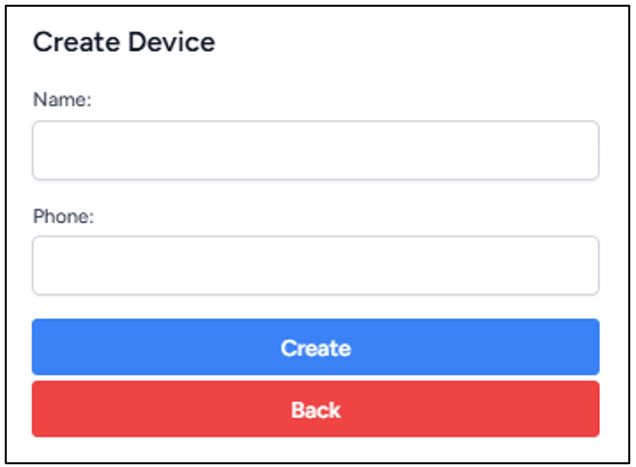The width and height of the screenshot is (636, 467).
Task: Click the white "Create" text on the blue button
Action: point(316,348)
